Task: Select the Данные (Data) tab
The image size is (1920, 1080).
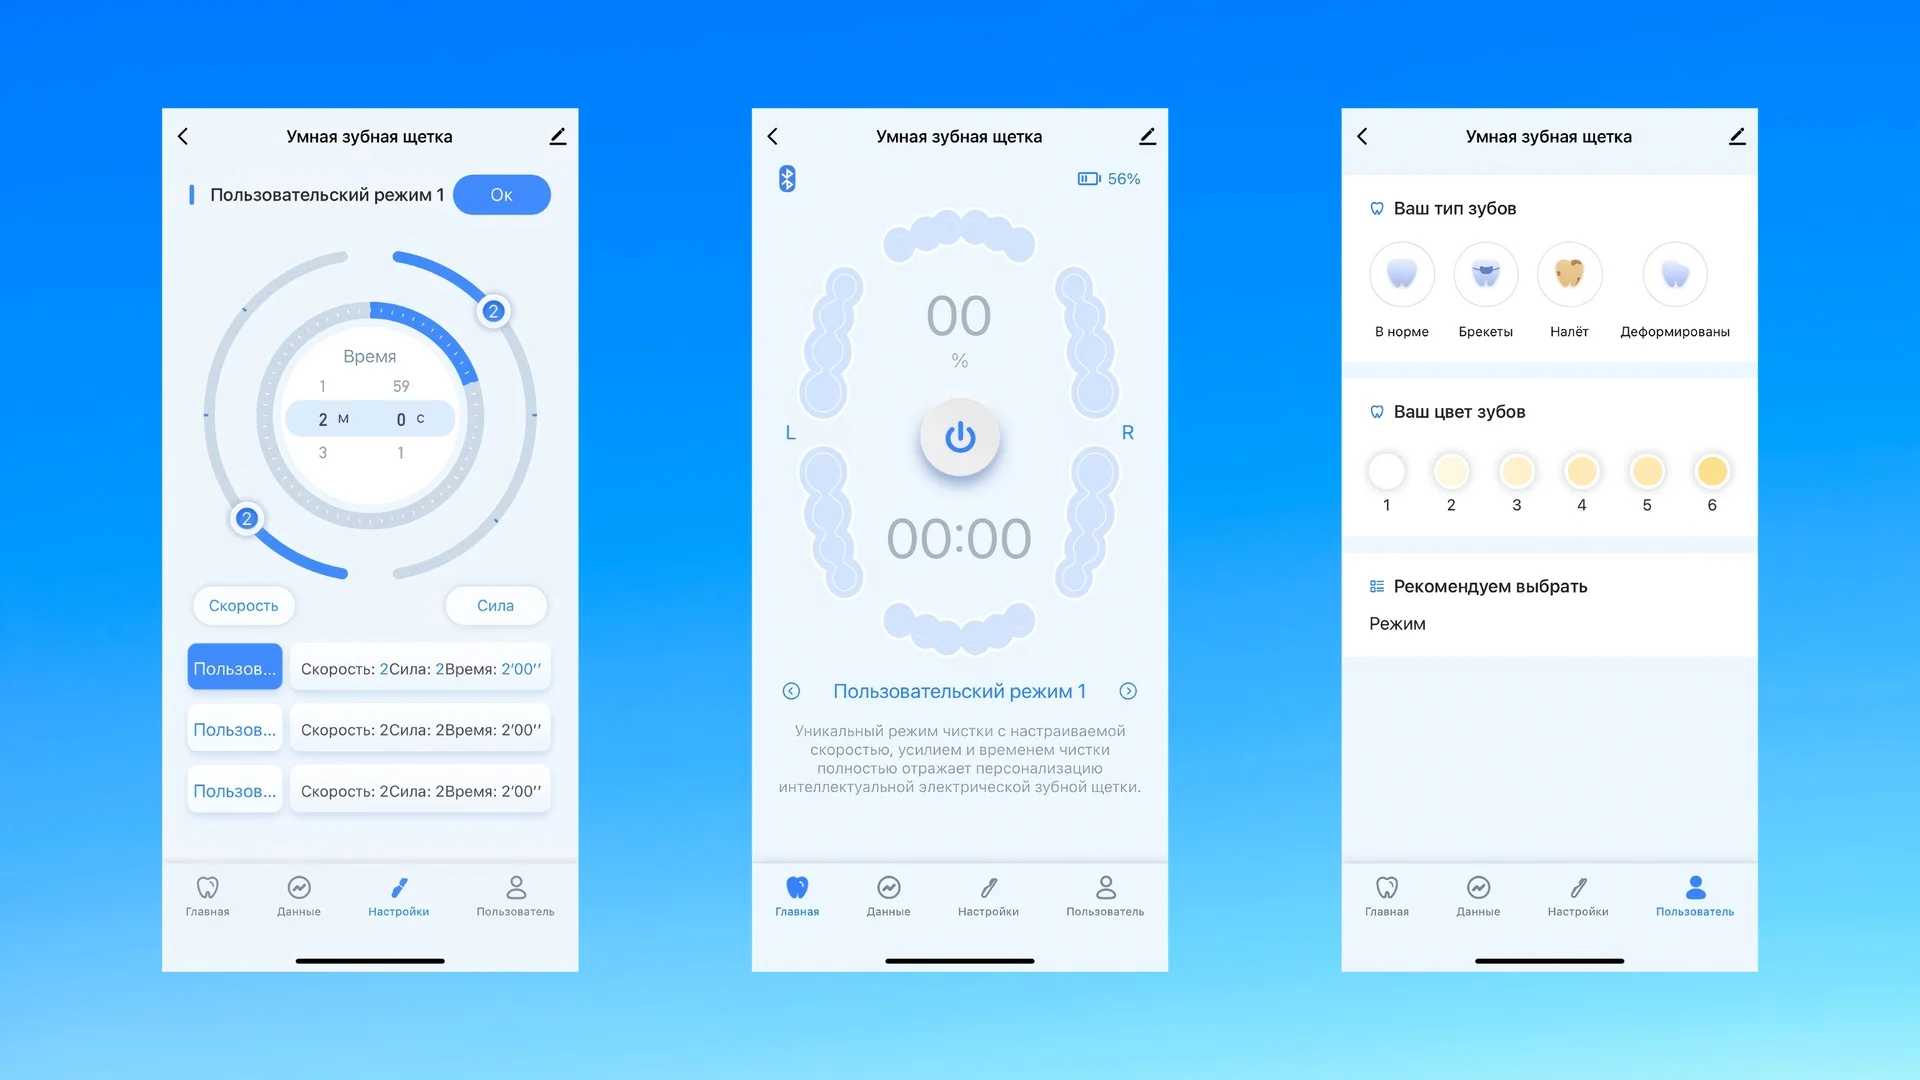Action: pyautogui.click(x=297, y=897)
